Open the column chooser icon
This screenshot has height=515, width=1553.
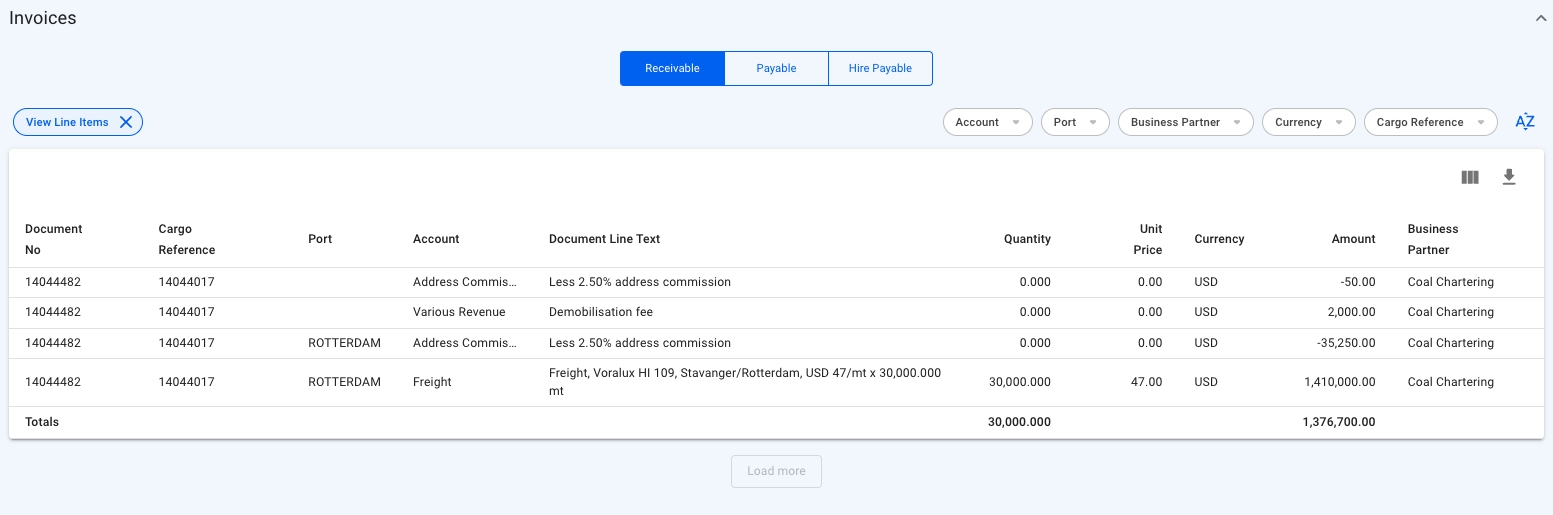pyautogui.click(x=1469, y=177)
